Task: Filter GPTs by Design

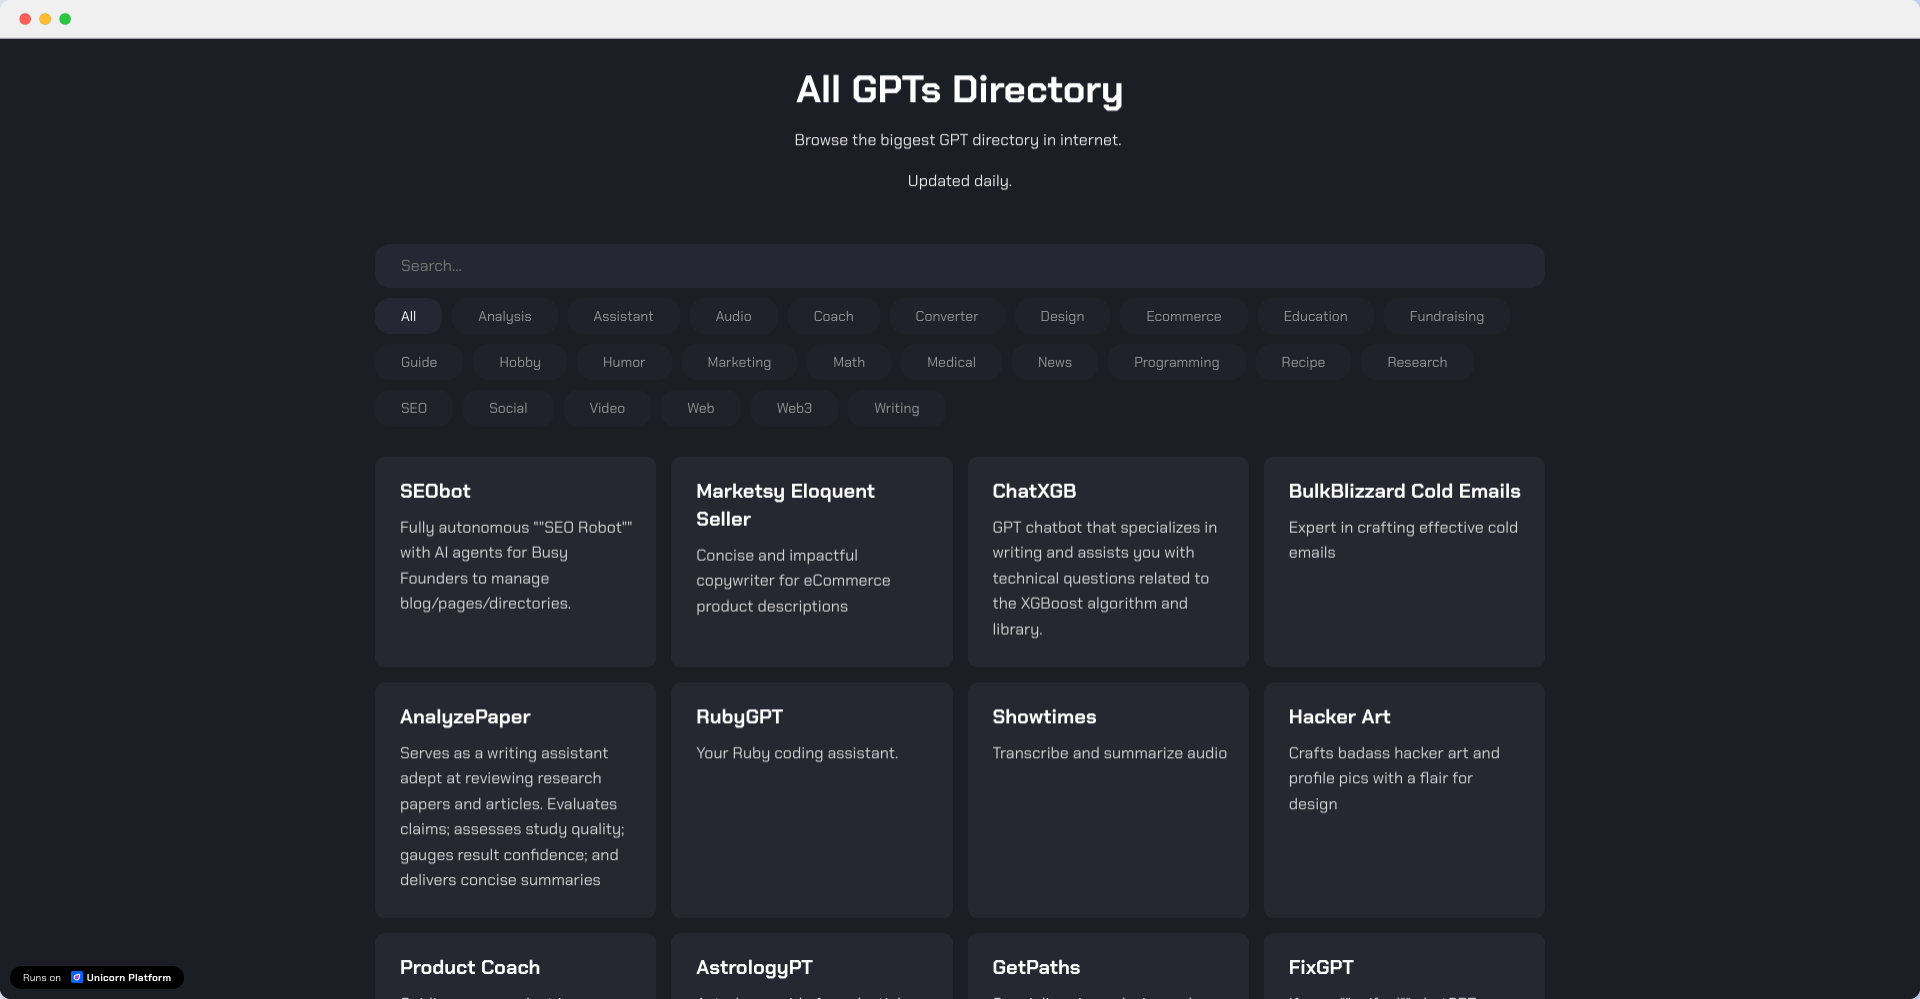Action: coord(1062,316)
